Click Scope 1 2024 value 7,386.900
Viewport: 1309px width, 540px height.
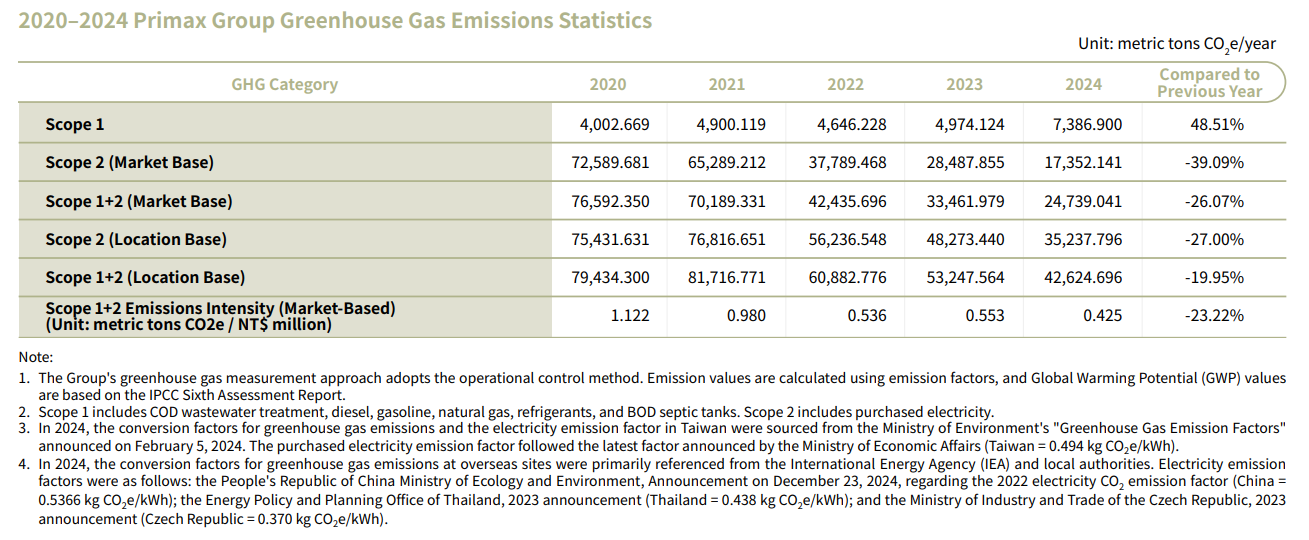click(1087, 125)
